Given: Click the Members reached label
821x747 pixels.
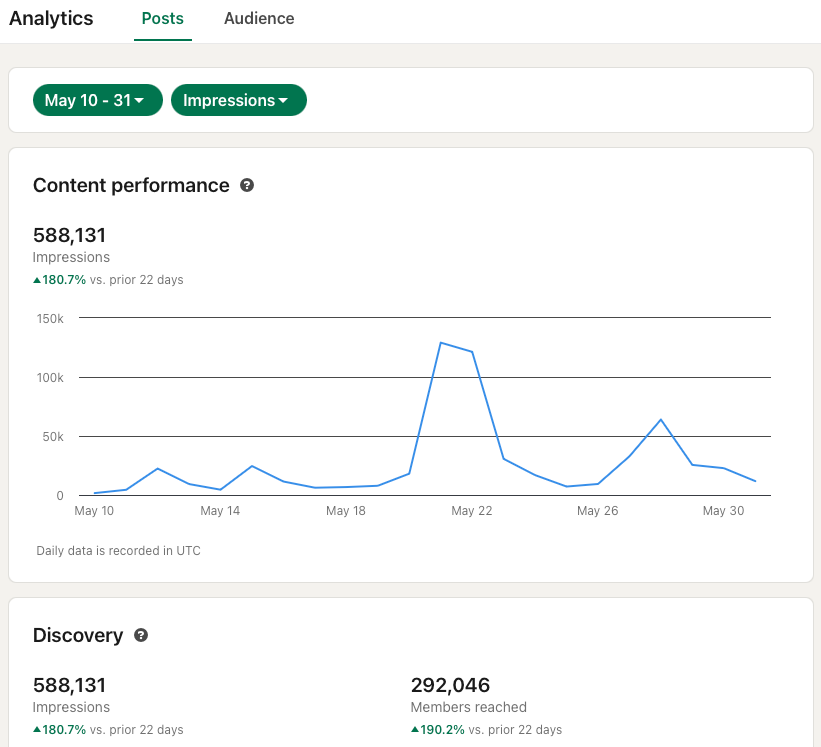Looking at the screenshot, I should (469, 707).
